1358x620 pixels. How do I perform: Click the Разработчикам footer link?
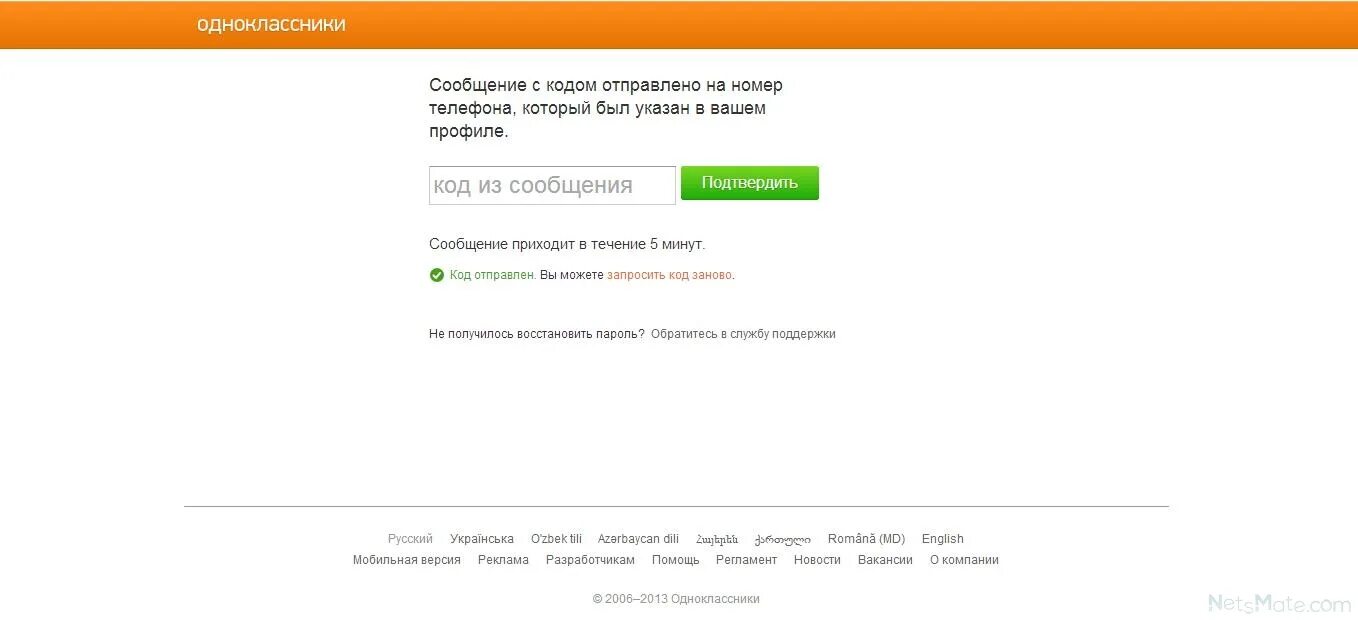pos(590,560)
